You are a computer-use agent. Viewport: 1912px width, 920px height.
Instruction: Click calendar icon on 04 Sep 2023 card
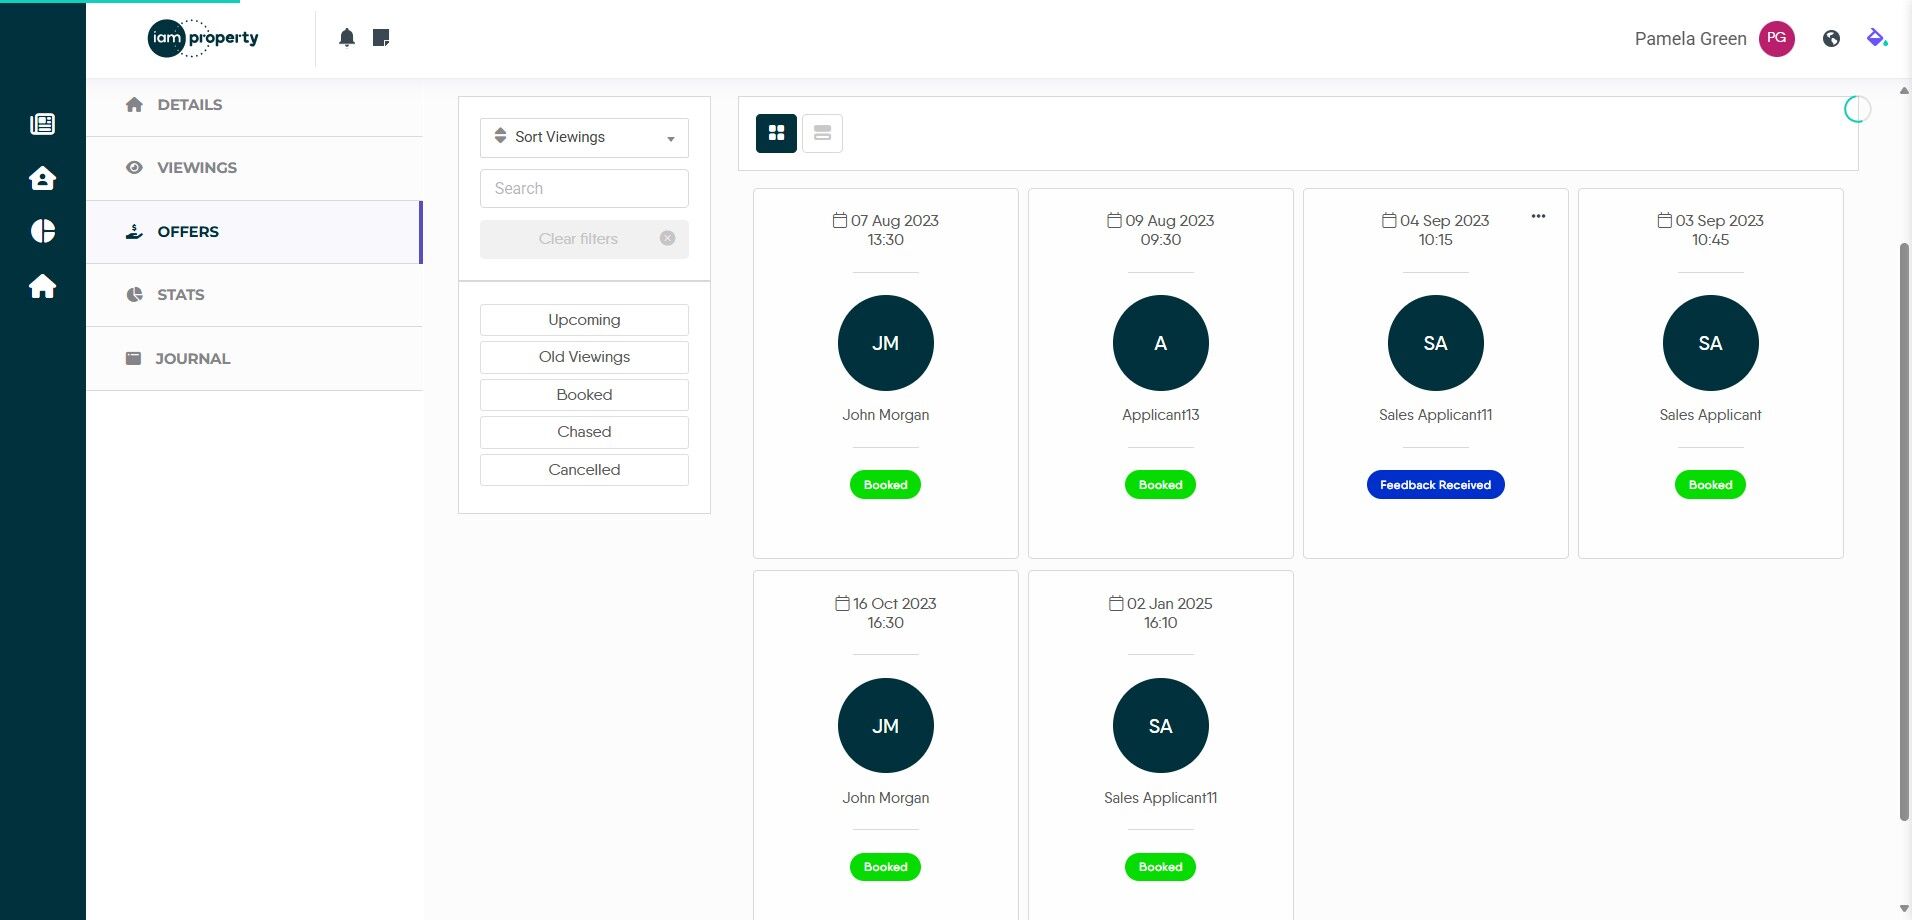click(x=1389, y=220)
